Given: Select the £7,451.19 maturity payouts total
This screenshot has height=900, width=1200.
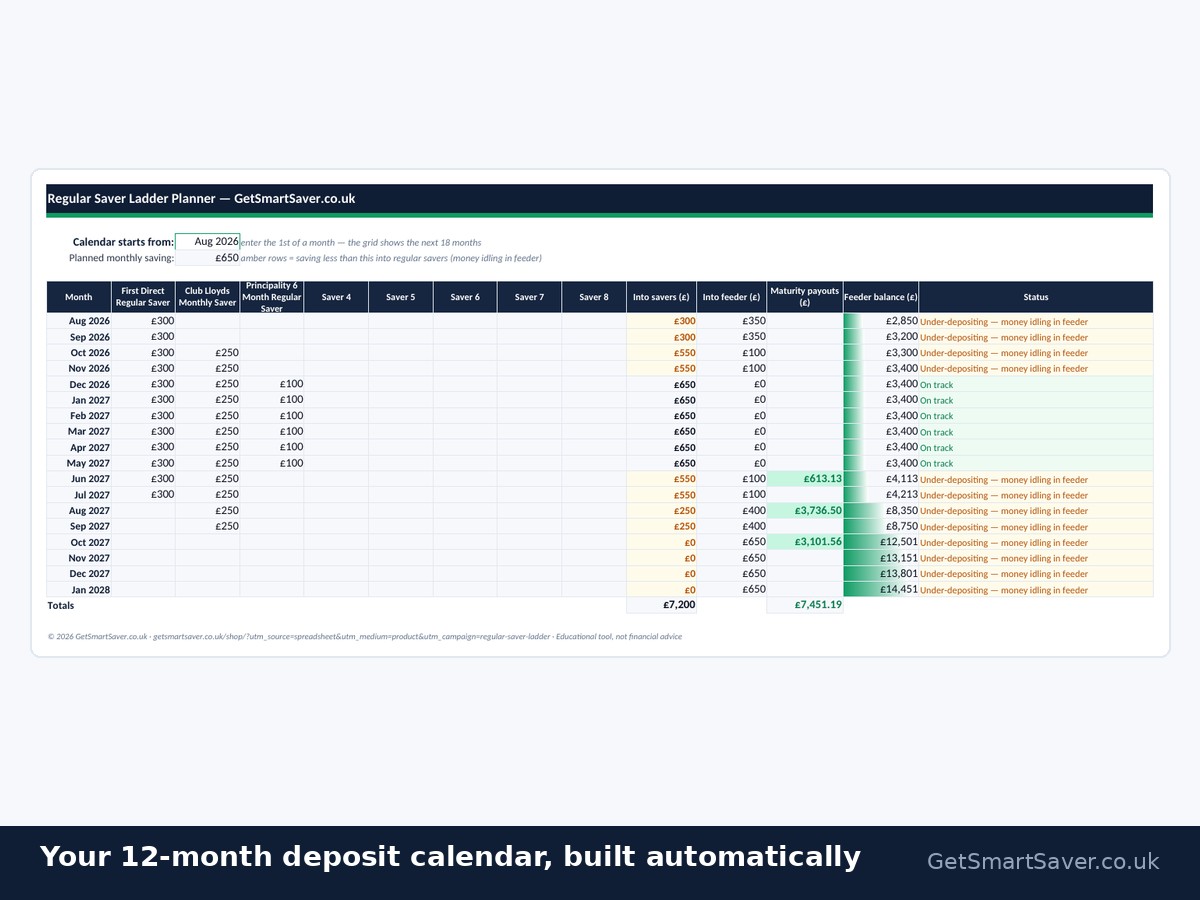Looking at the screenshot, I should pos(805,605).
